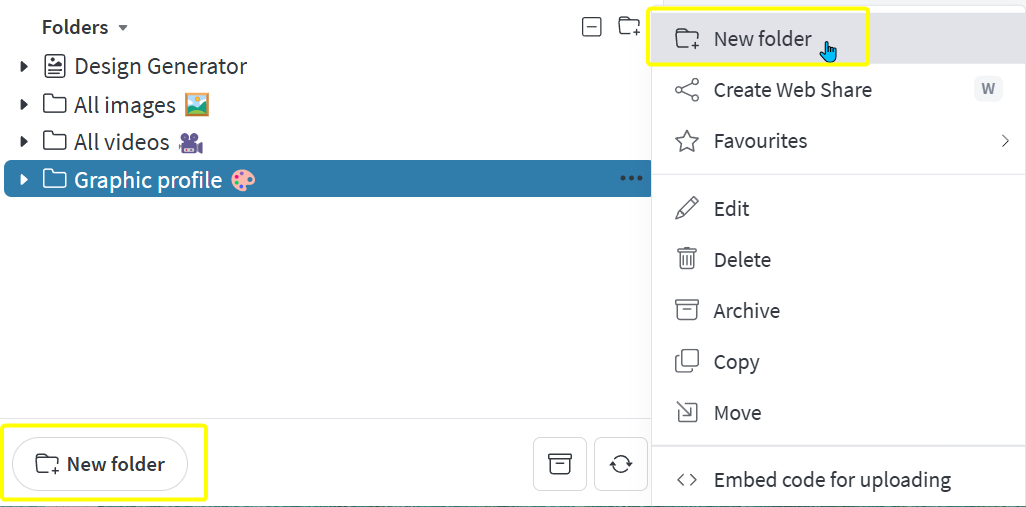Image resolution: width=1026 pixels, height=507 pixels.
Task: Click the refresh folders icon button
Action: coord(620,464)
